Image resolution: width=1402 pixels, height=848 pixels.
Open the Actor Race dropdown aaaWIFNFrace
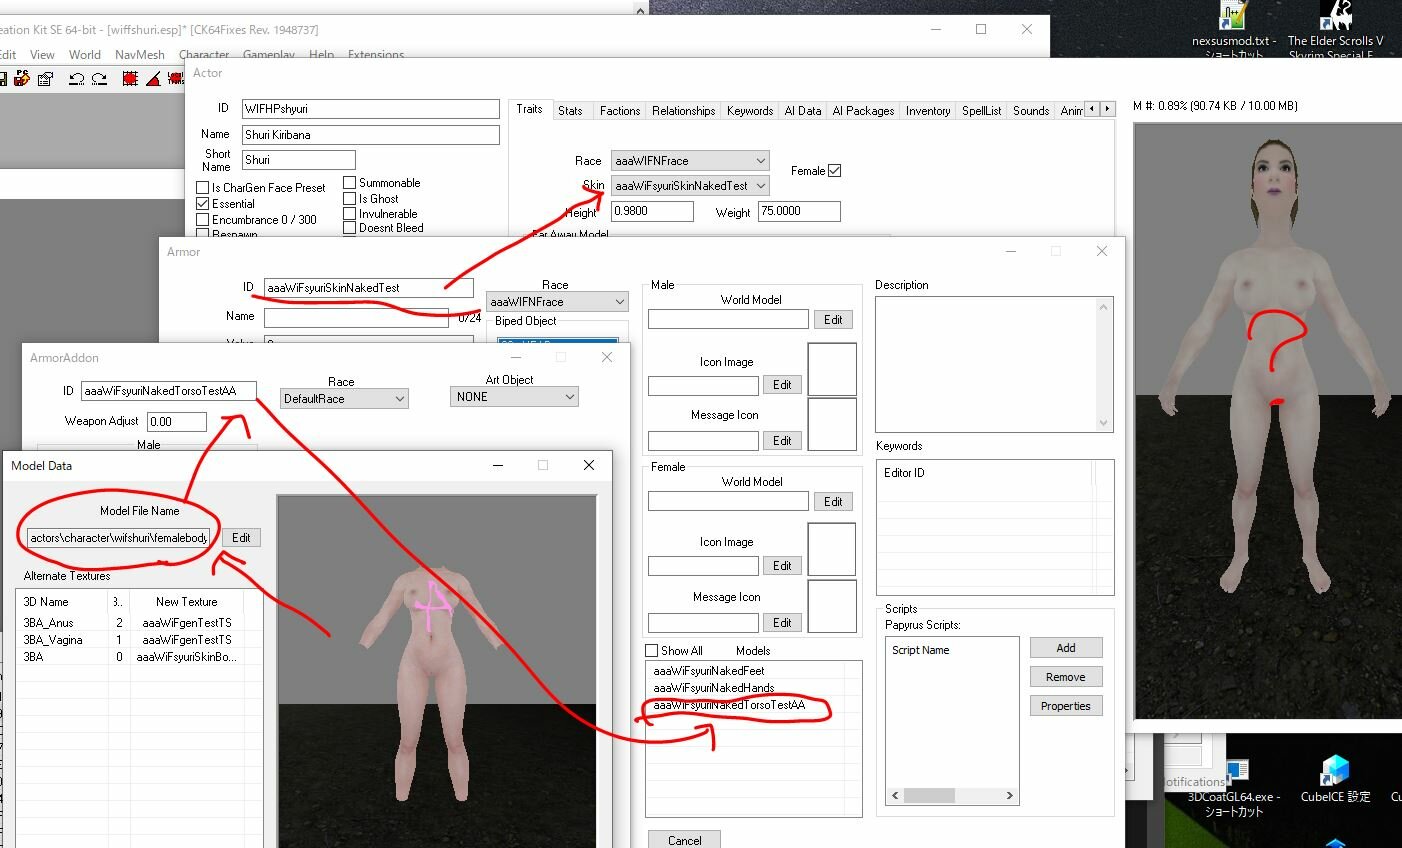(690, 161)
